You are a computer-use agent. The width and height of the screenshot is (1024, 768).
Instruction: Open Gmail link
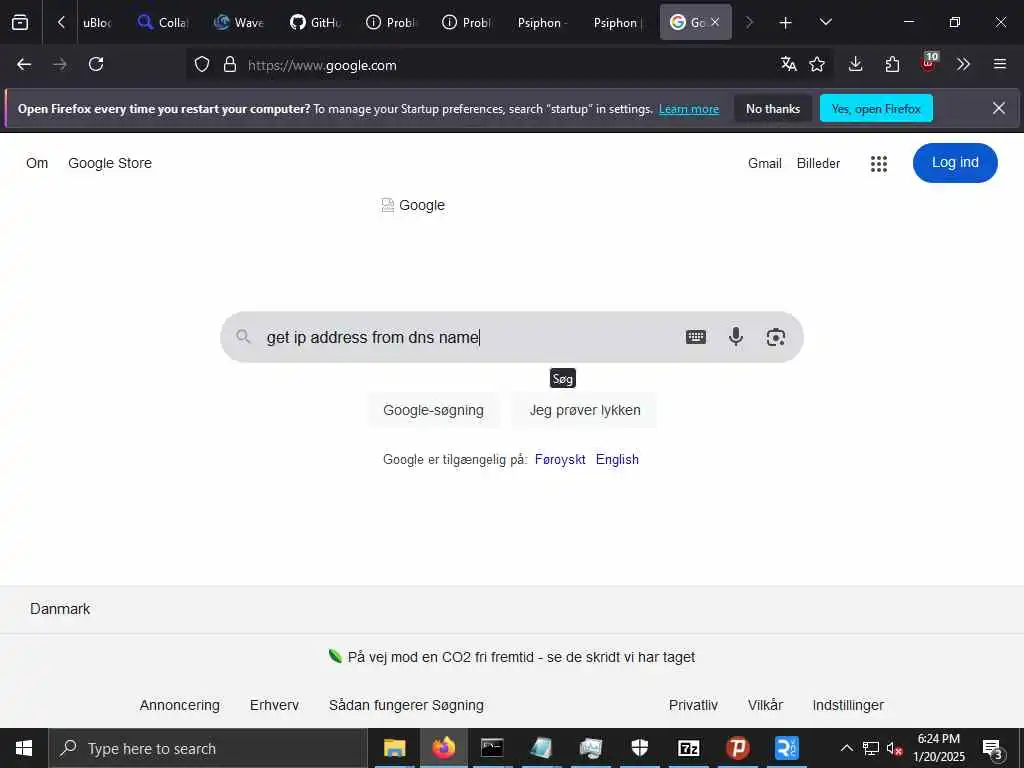click(x=765, y=163)
